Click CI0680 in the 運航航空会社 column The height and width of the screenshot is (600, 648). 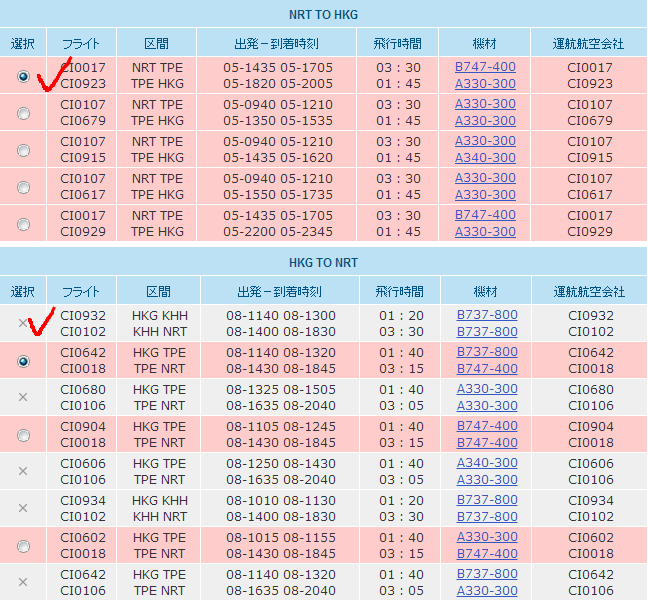tap(591, 390)
